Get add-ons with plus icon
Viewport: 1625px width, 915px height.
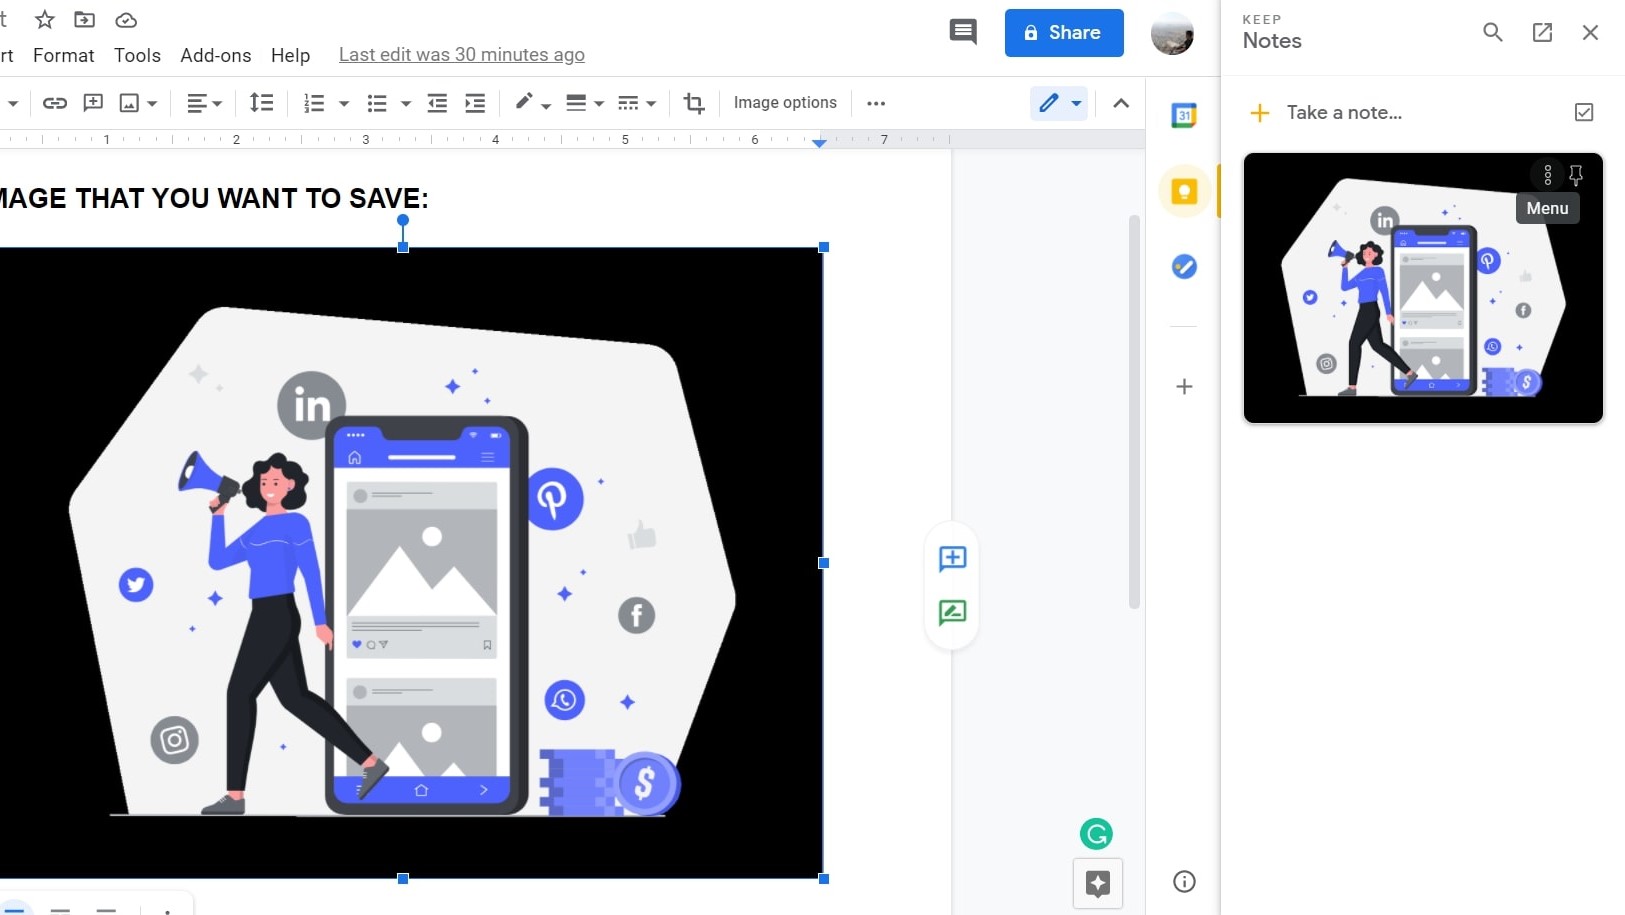click(1184, 387)
